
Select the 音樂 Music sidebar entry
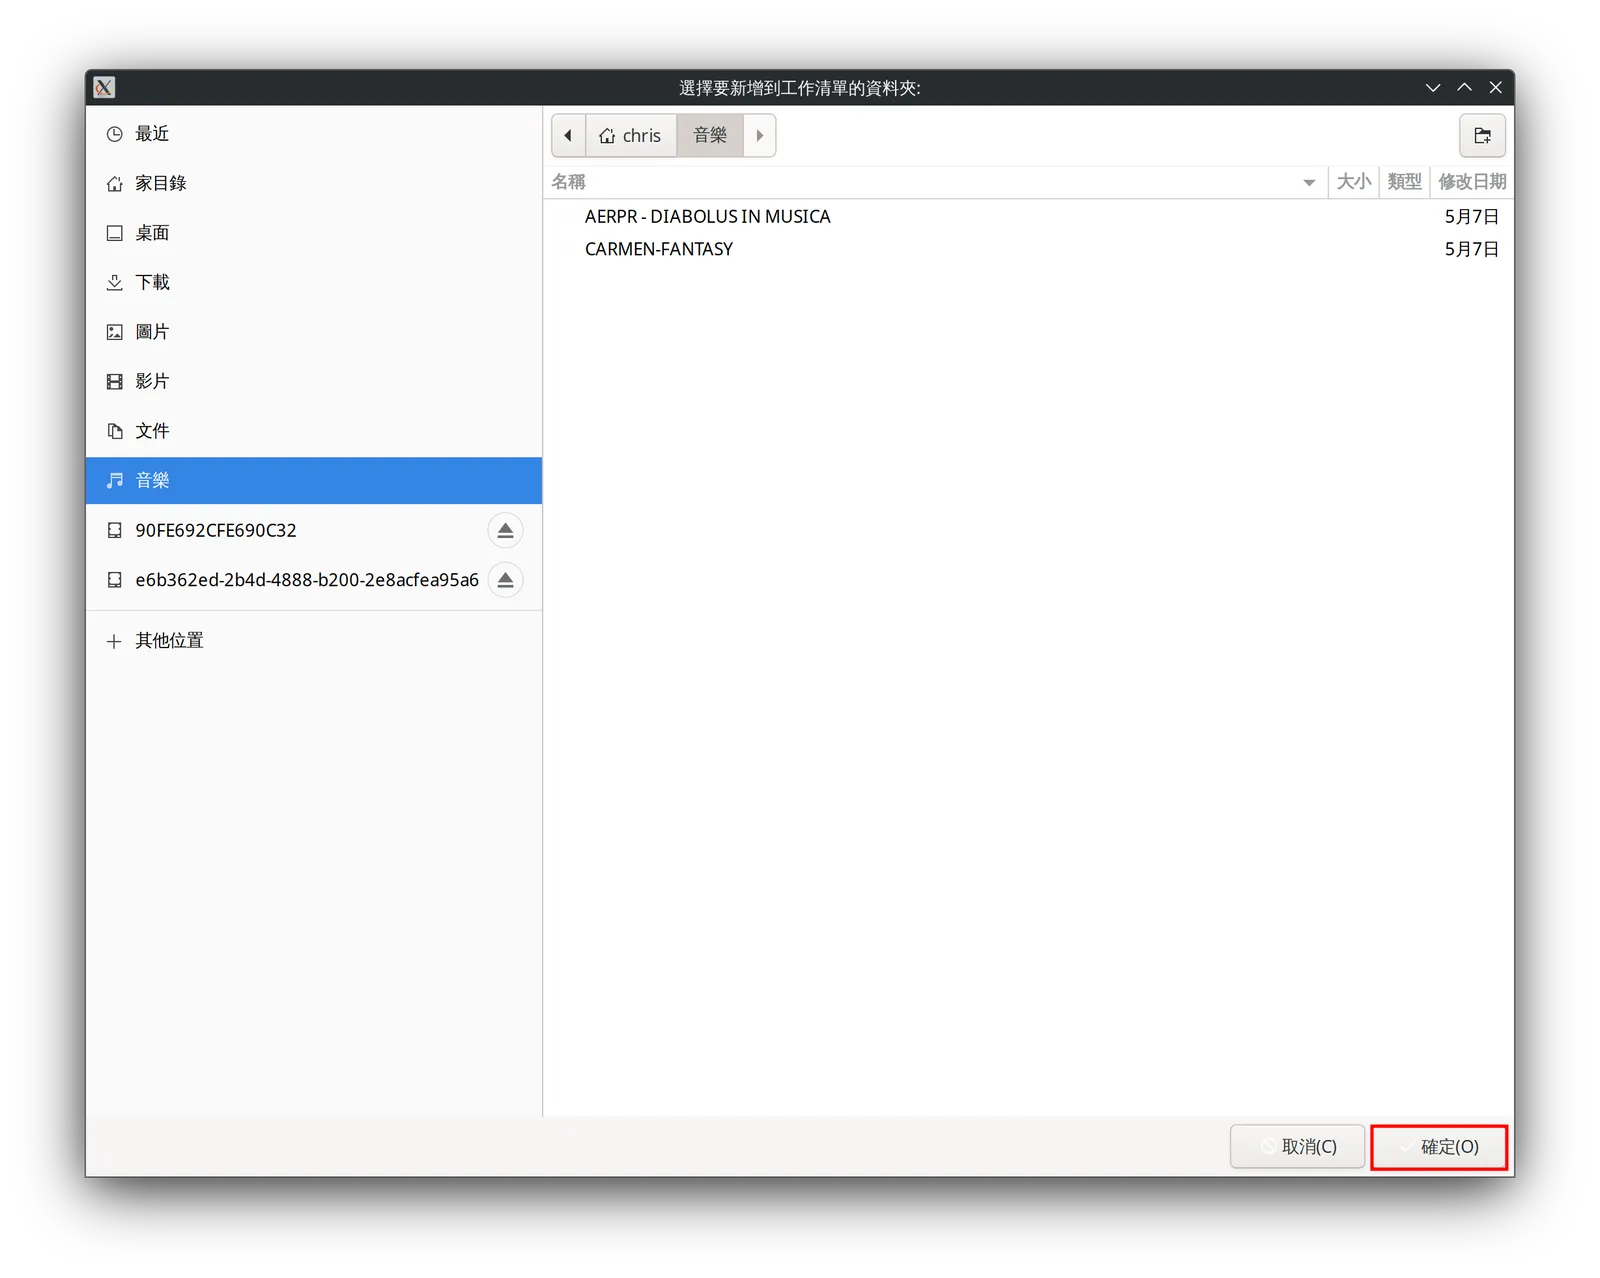(x=314, y=480)
